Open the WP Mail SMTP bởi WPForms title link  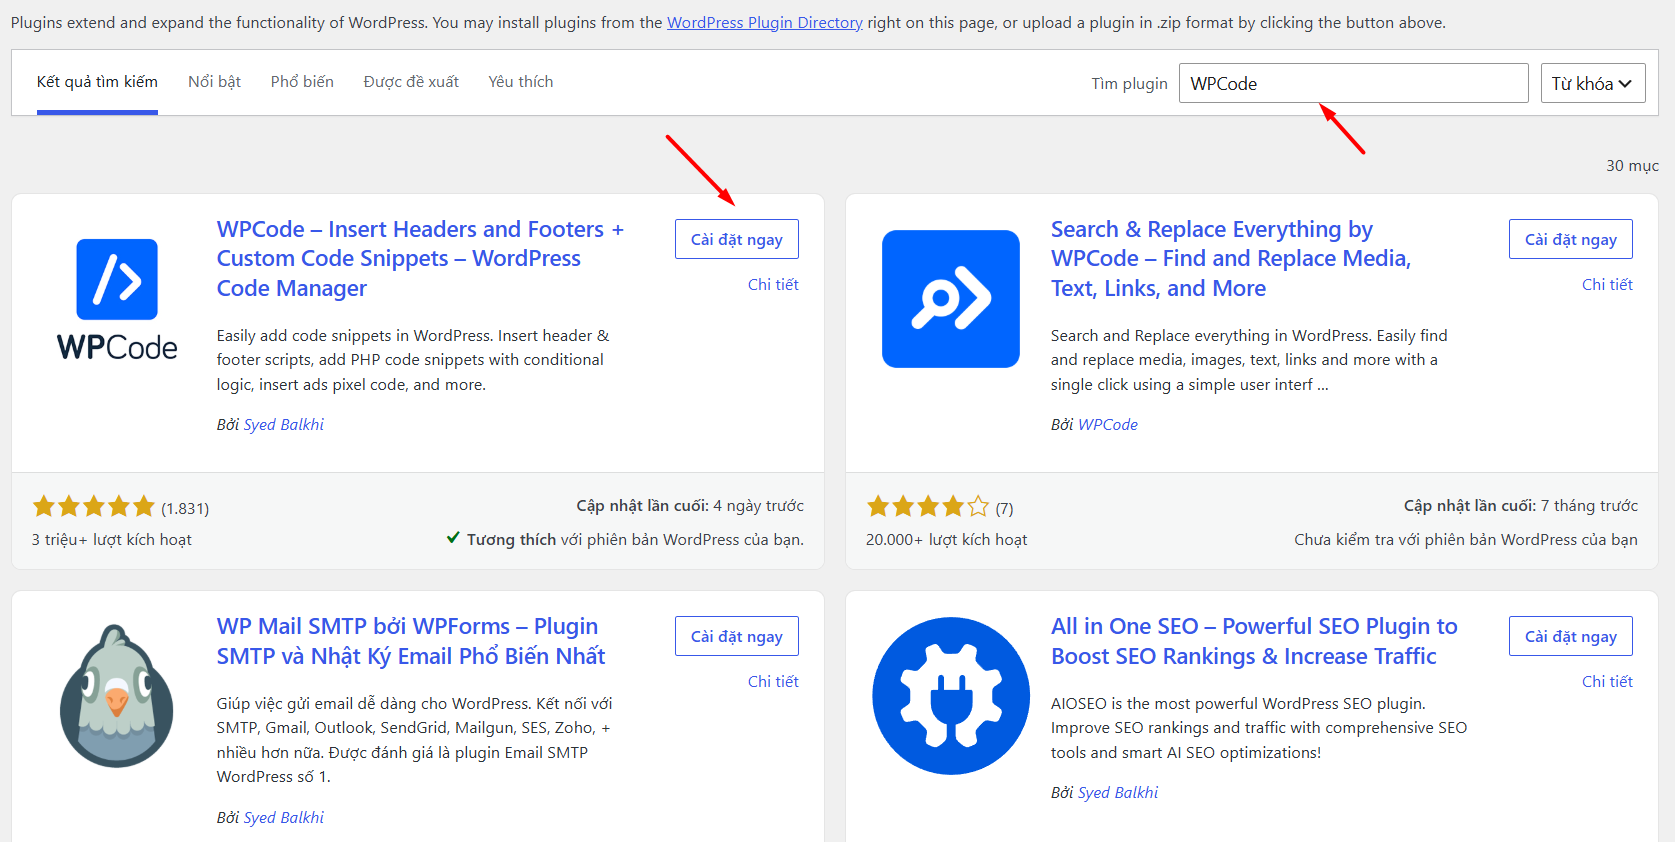(411, 641)
